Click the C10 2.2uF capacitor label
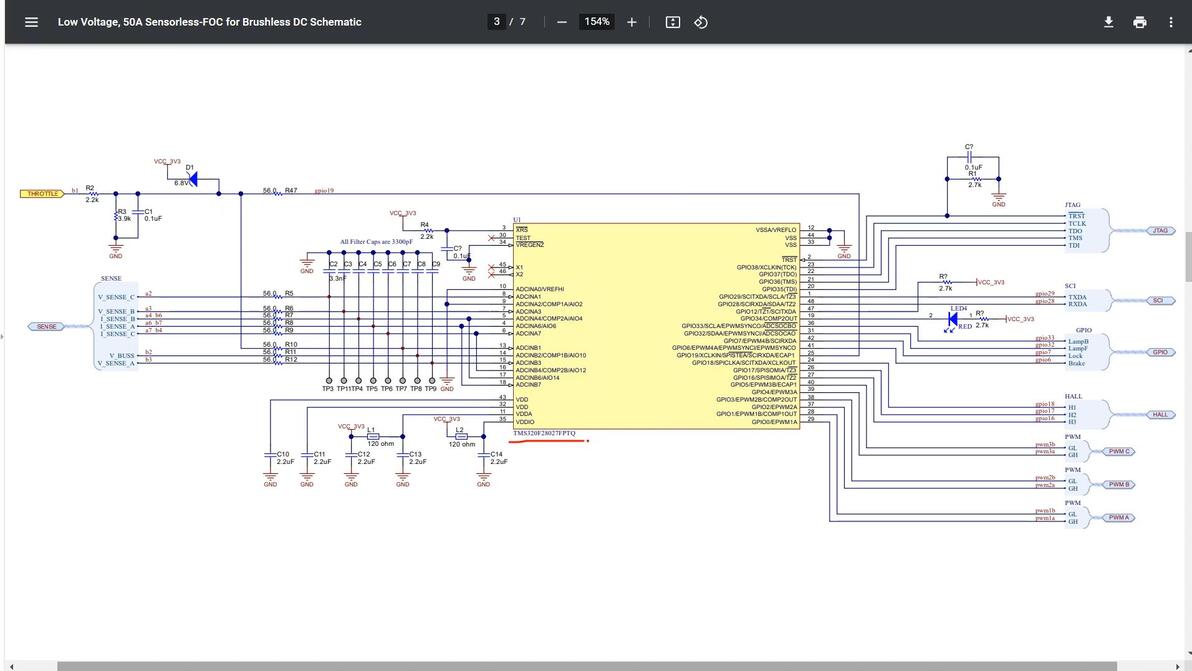Viewport: 1192px width, 671px height. pos(285,457)
